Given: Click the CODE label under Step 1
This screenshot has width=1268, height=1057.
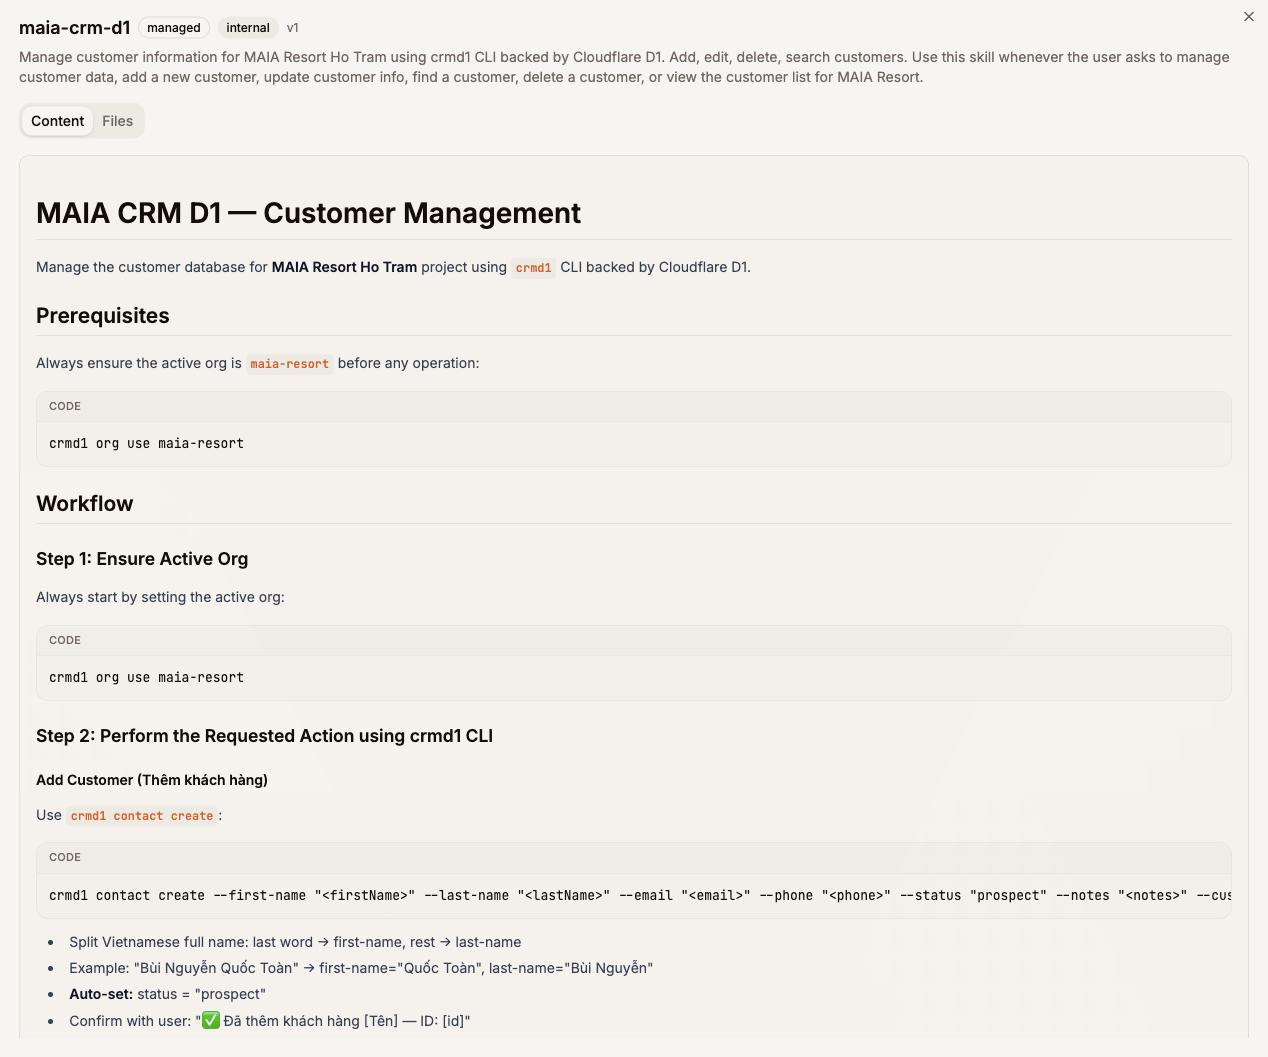Looking at the screenshot, I should [65, 640].
